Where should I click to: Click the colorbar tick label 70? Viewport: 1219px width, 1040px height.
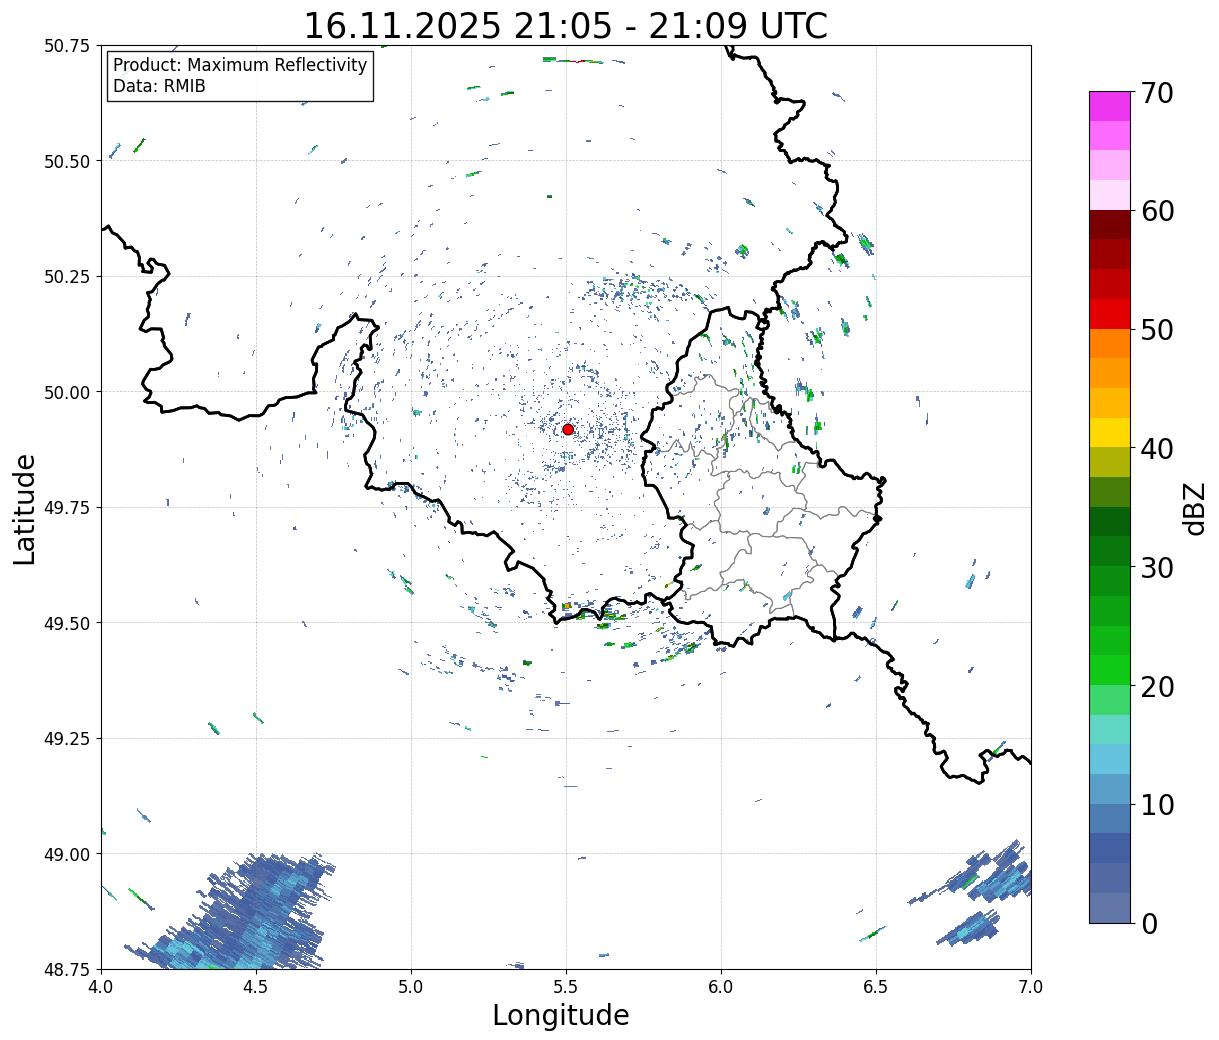click(x=1157, y=93)
